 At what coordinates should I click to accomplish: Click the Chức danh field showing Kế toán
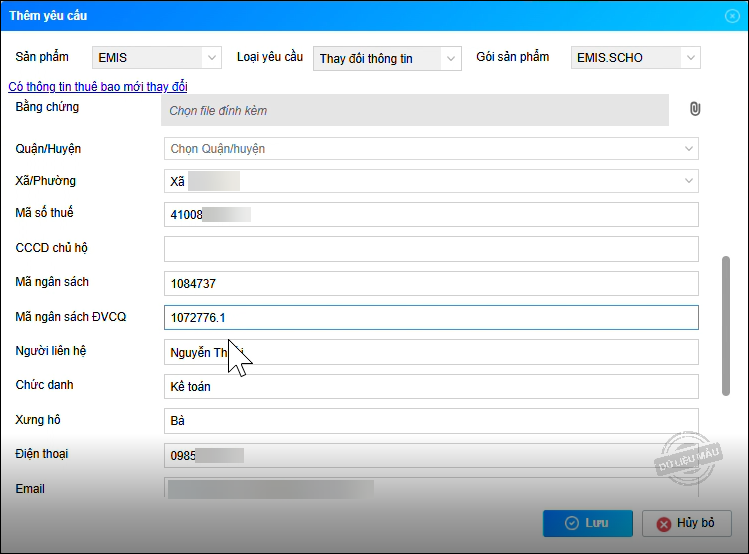(x=430, y=386)
